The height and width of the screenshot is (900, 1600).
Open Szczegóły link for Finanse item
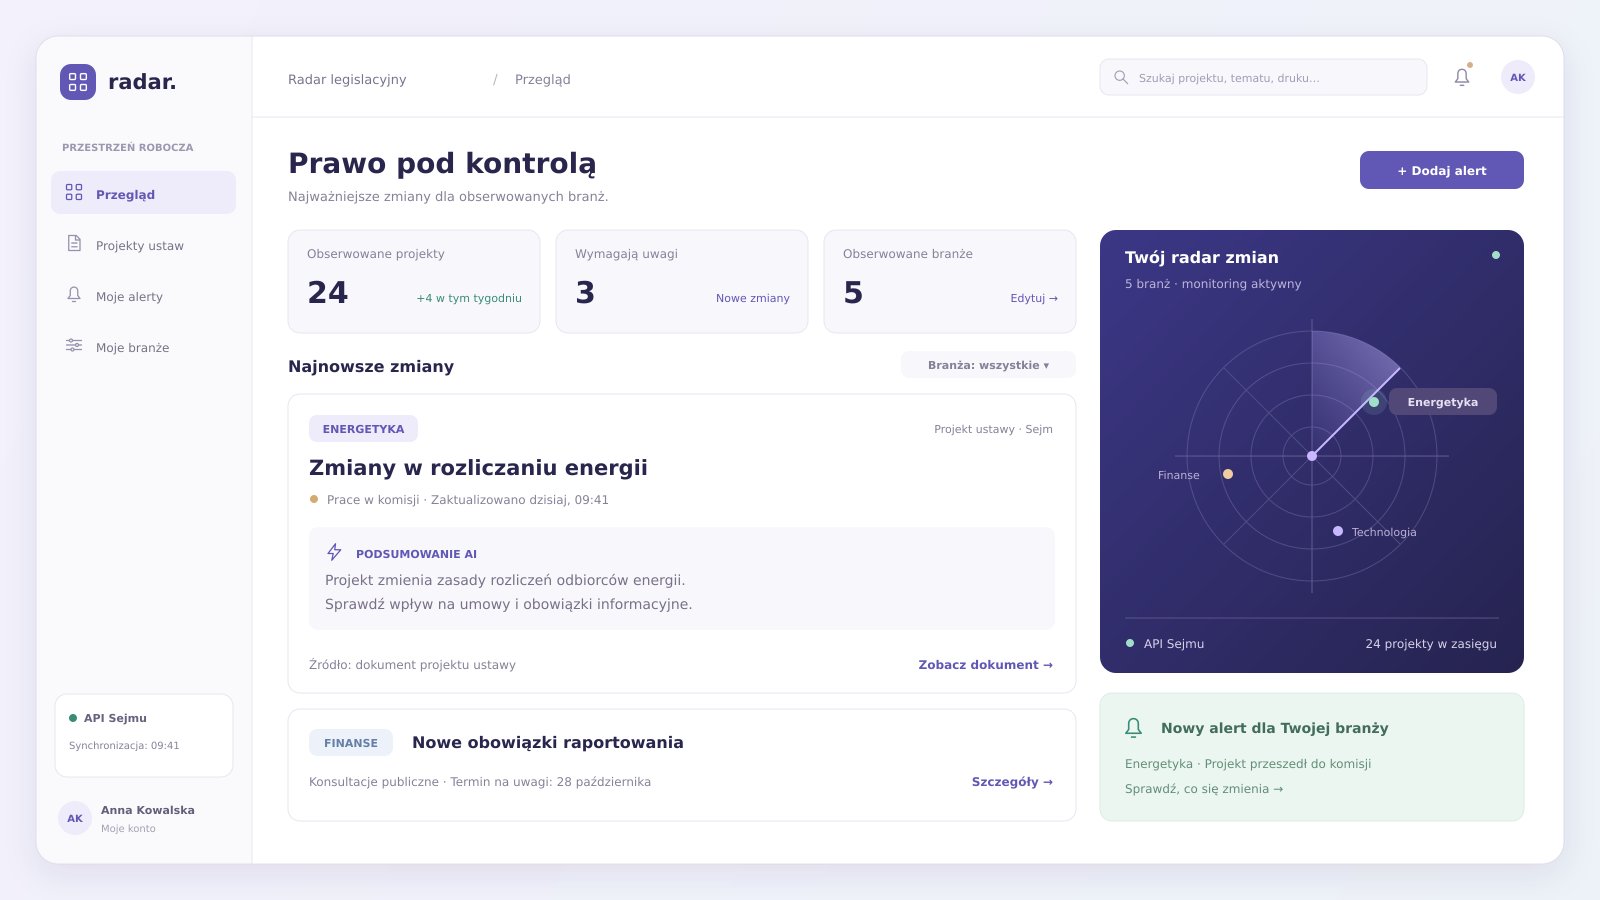[1012, 782]
